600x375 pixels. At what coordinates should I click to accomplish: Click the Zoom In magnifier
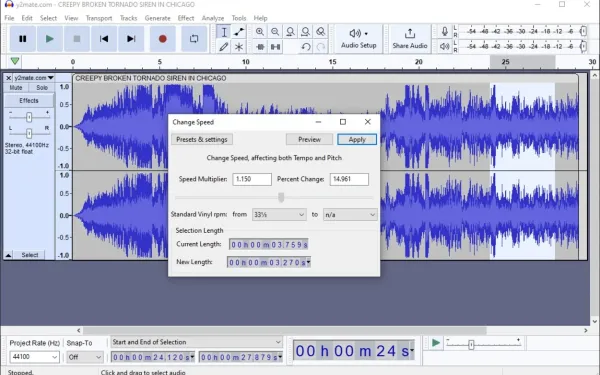click(260, 32)
